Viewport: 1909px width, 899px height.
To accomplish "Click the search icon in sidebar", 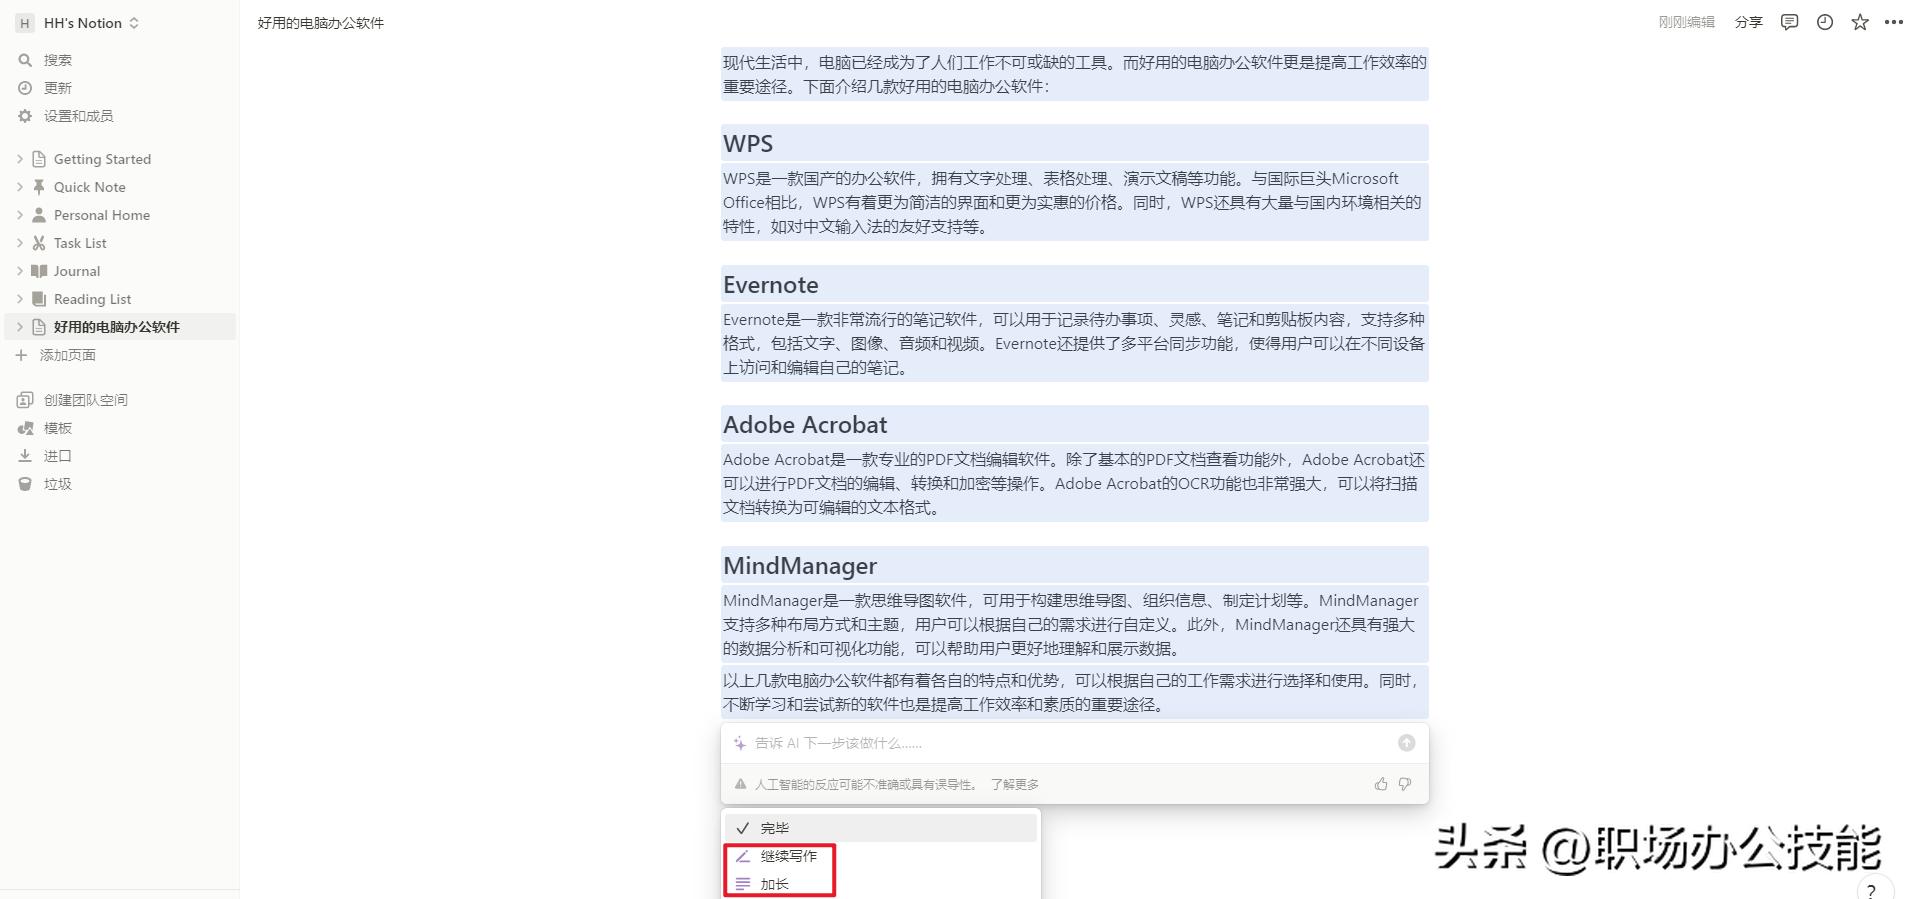I will (x=25, y=60).
